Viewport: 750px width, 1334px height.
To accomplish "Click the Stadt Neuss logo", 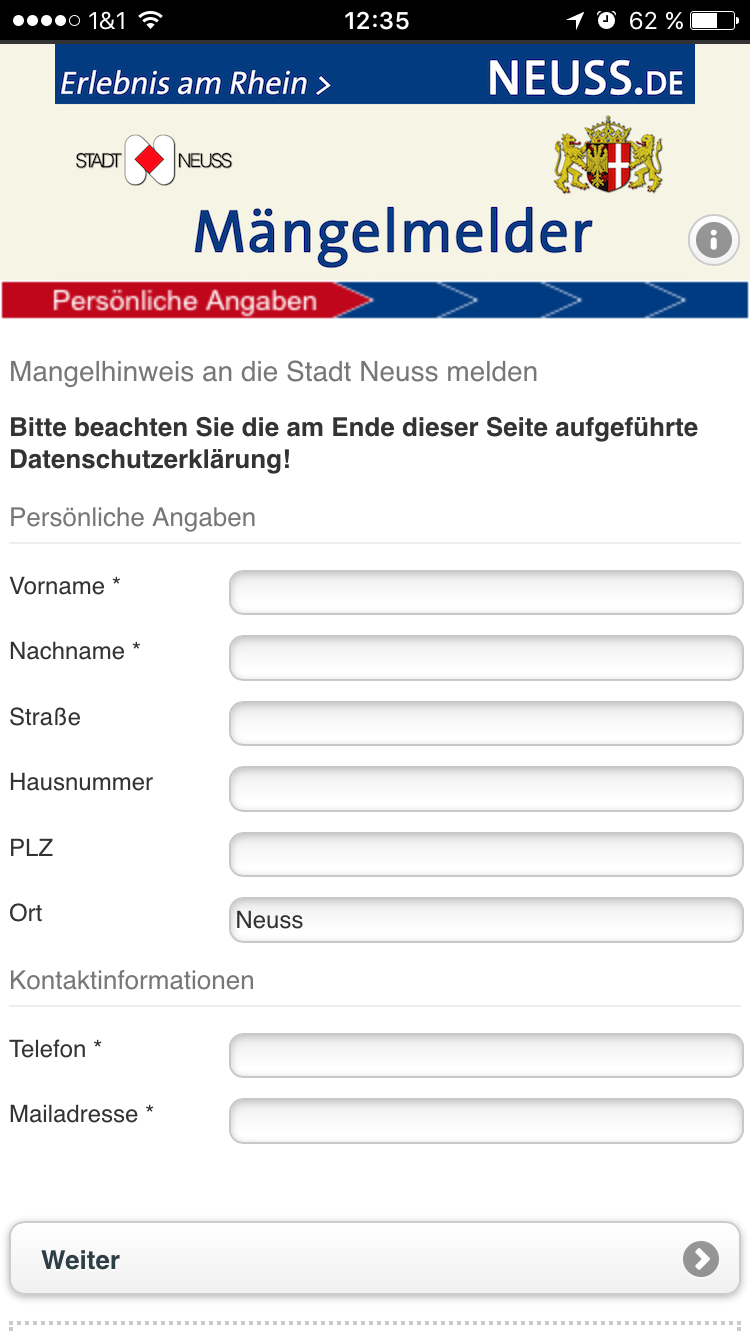I will point(153,160).
